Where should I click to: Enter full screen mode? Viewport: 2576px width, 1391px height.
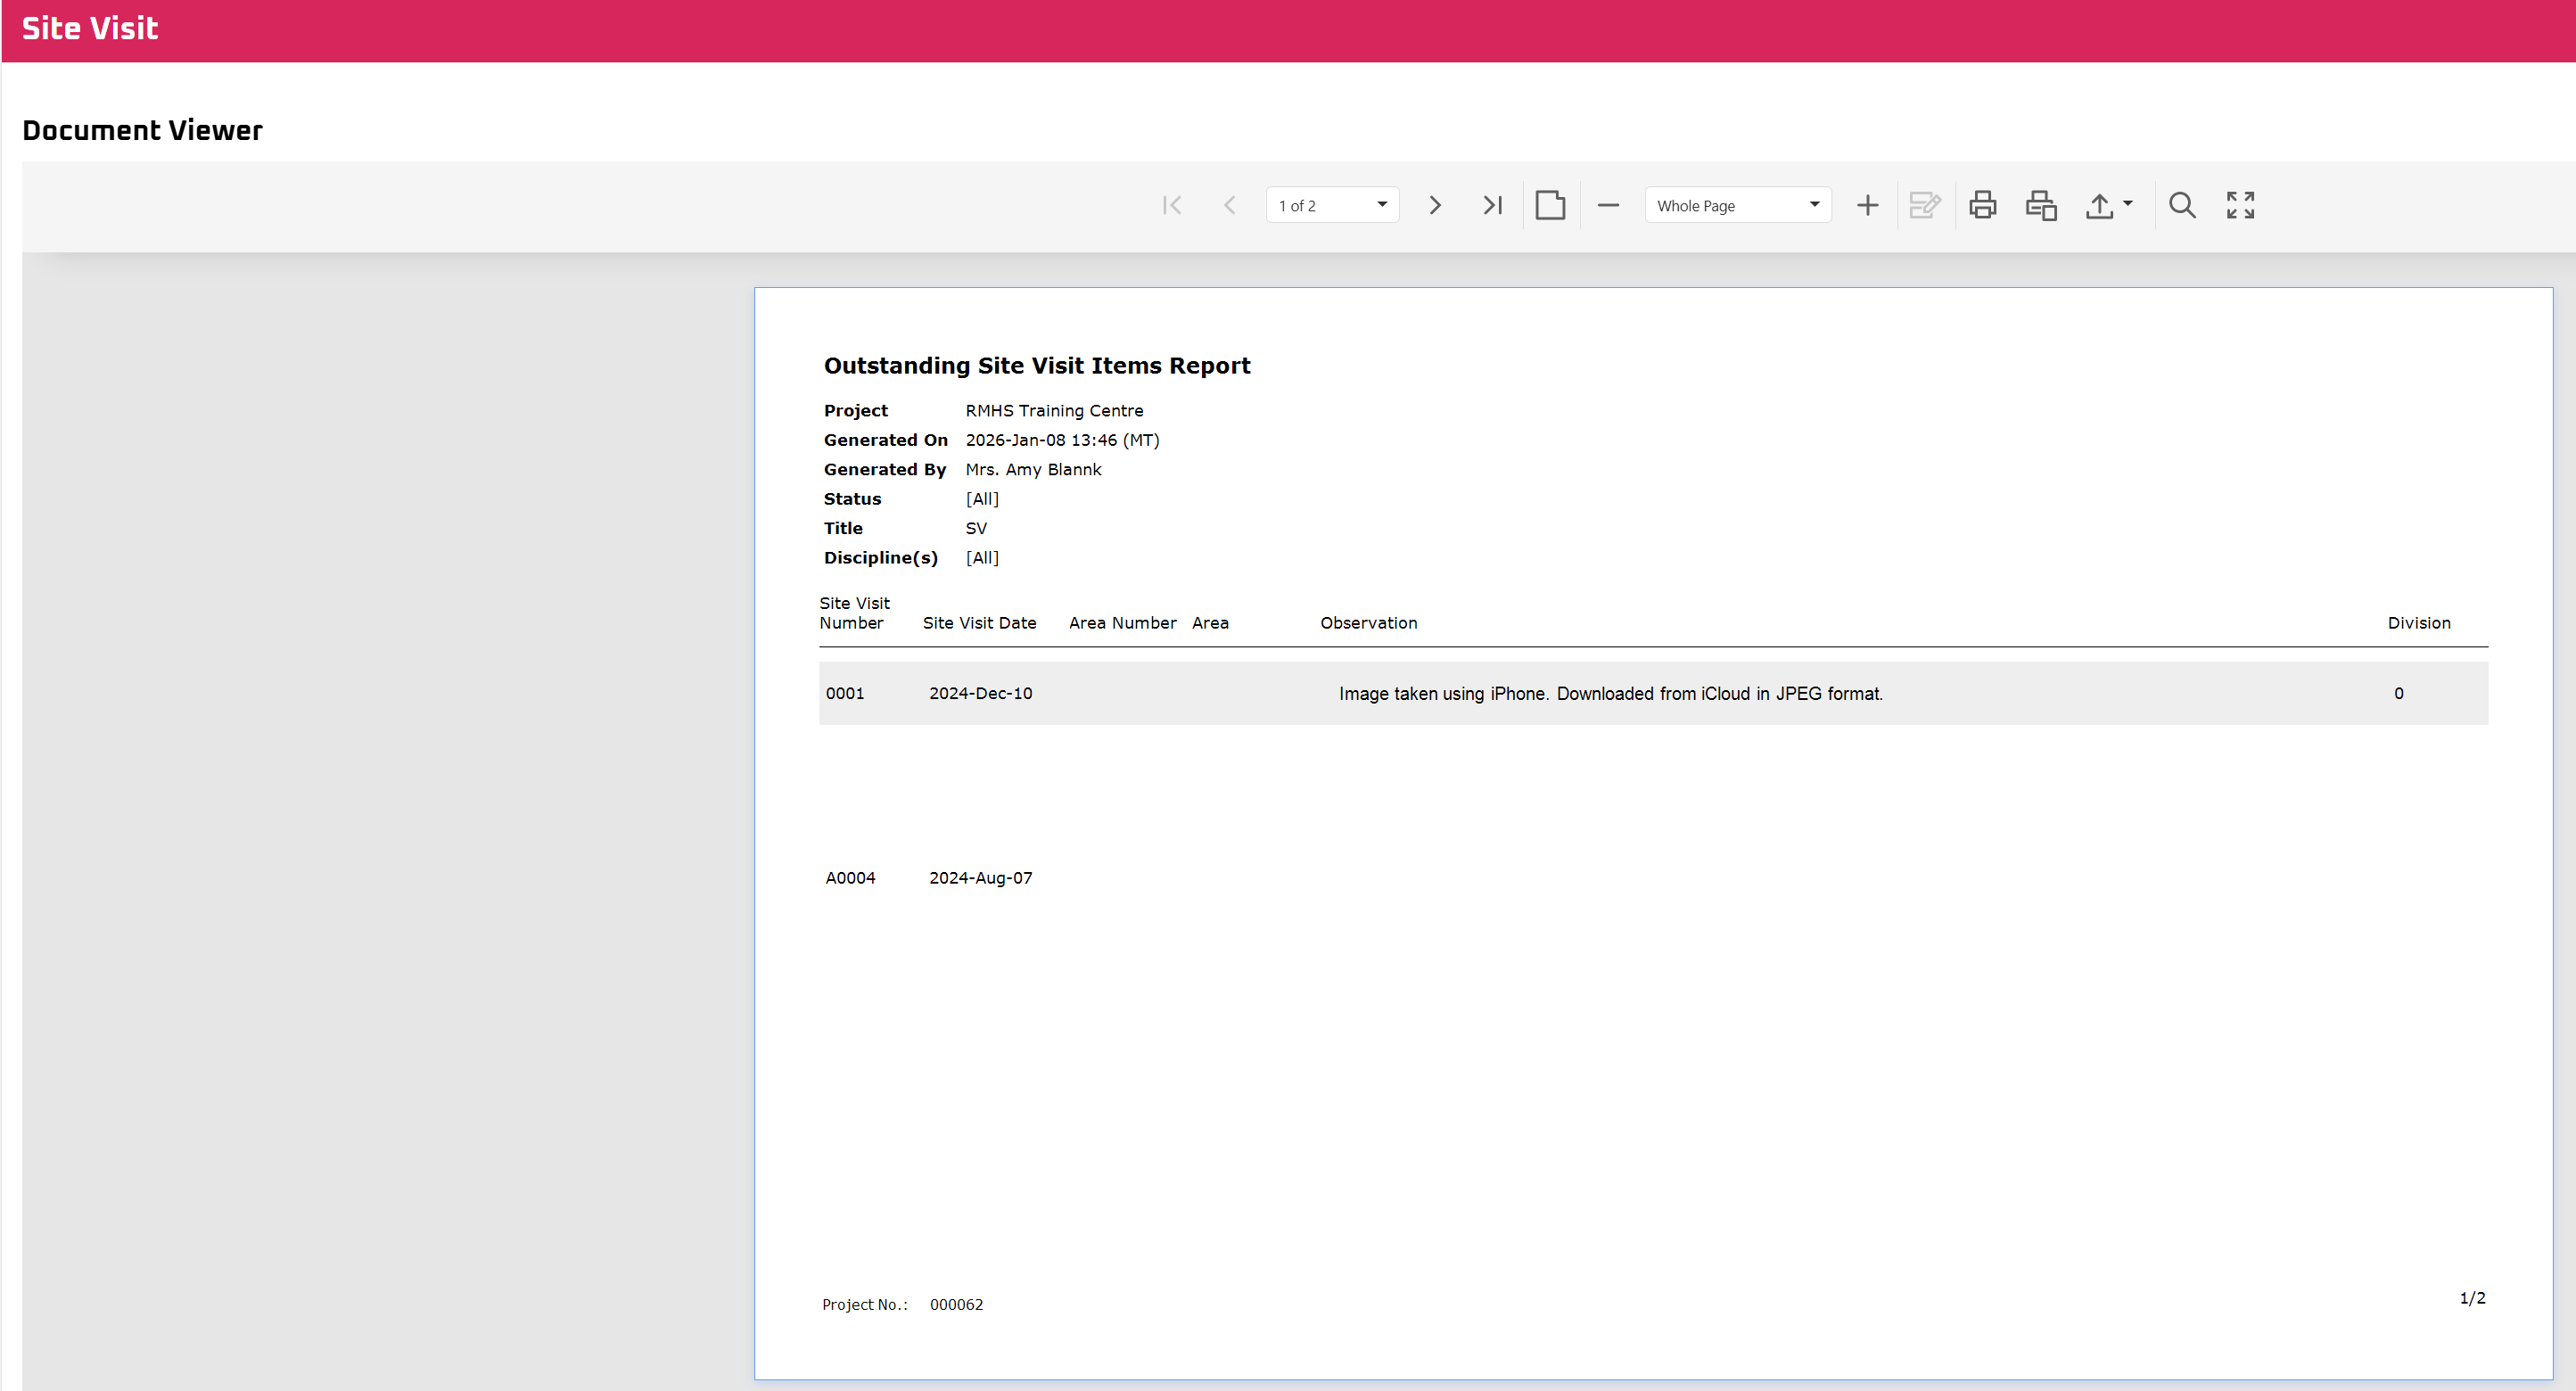pyautogui.click(x=2240, y=205)
